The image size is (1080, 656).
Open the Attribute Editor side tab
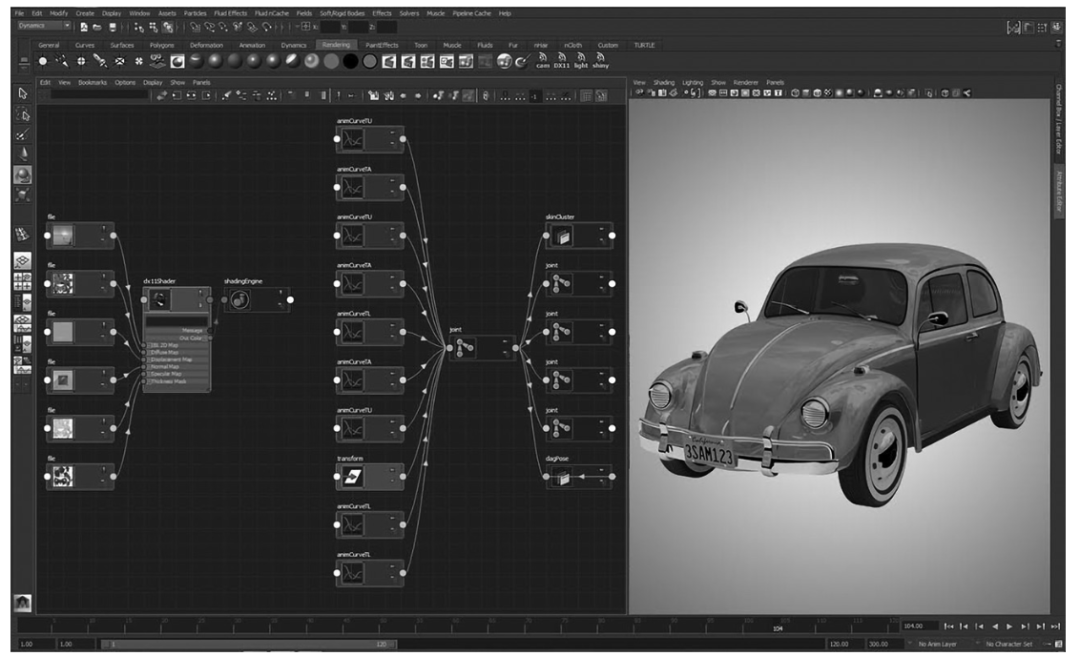[1058, 192]
